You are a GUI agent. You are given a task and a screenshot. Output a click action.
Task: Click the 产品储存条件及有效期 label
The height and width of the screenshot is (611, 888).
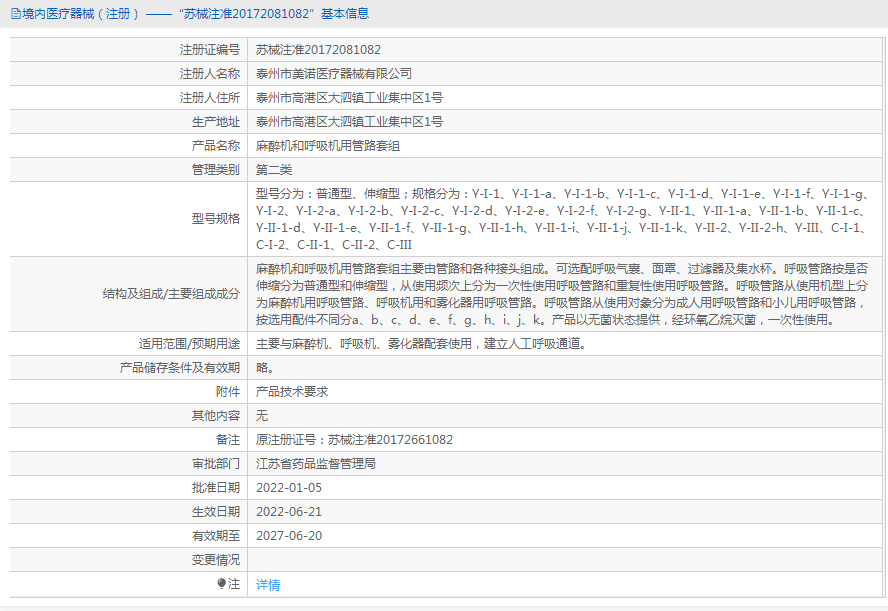point(180,368)
